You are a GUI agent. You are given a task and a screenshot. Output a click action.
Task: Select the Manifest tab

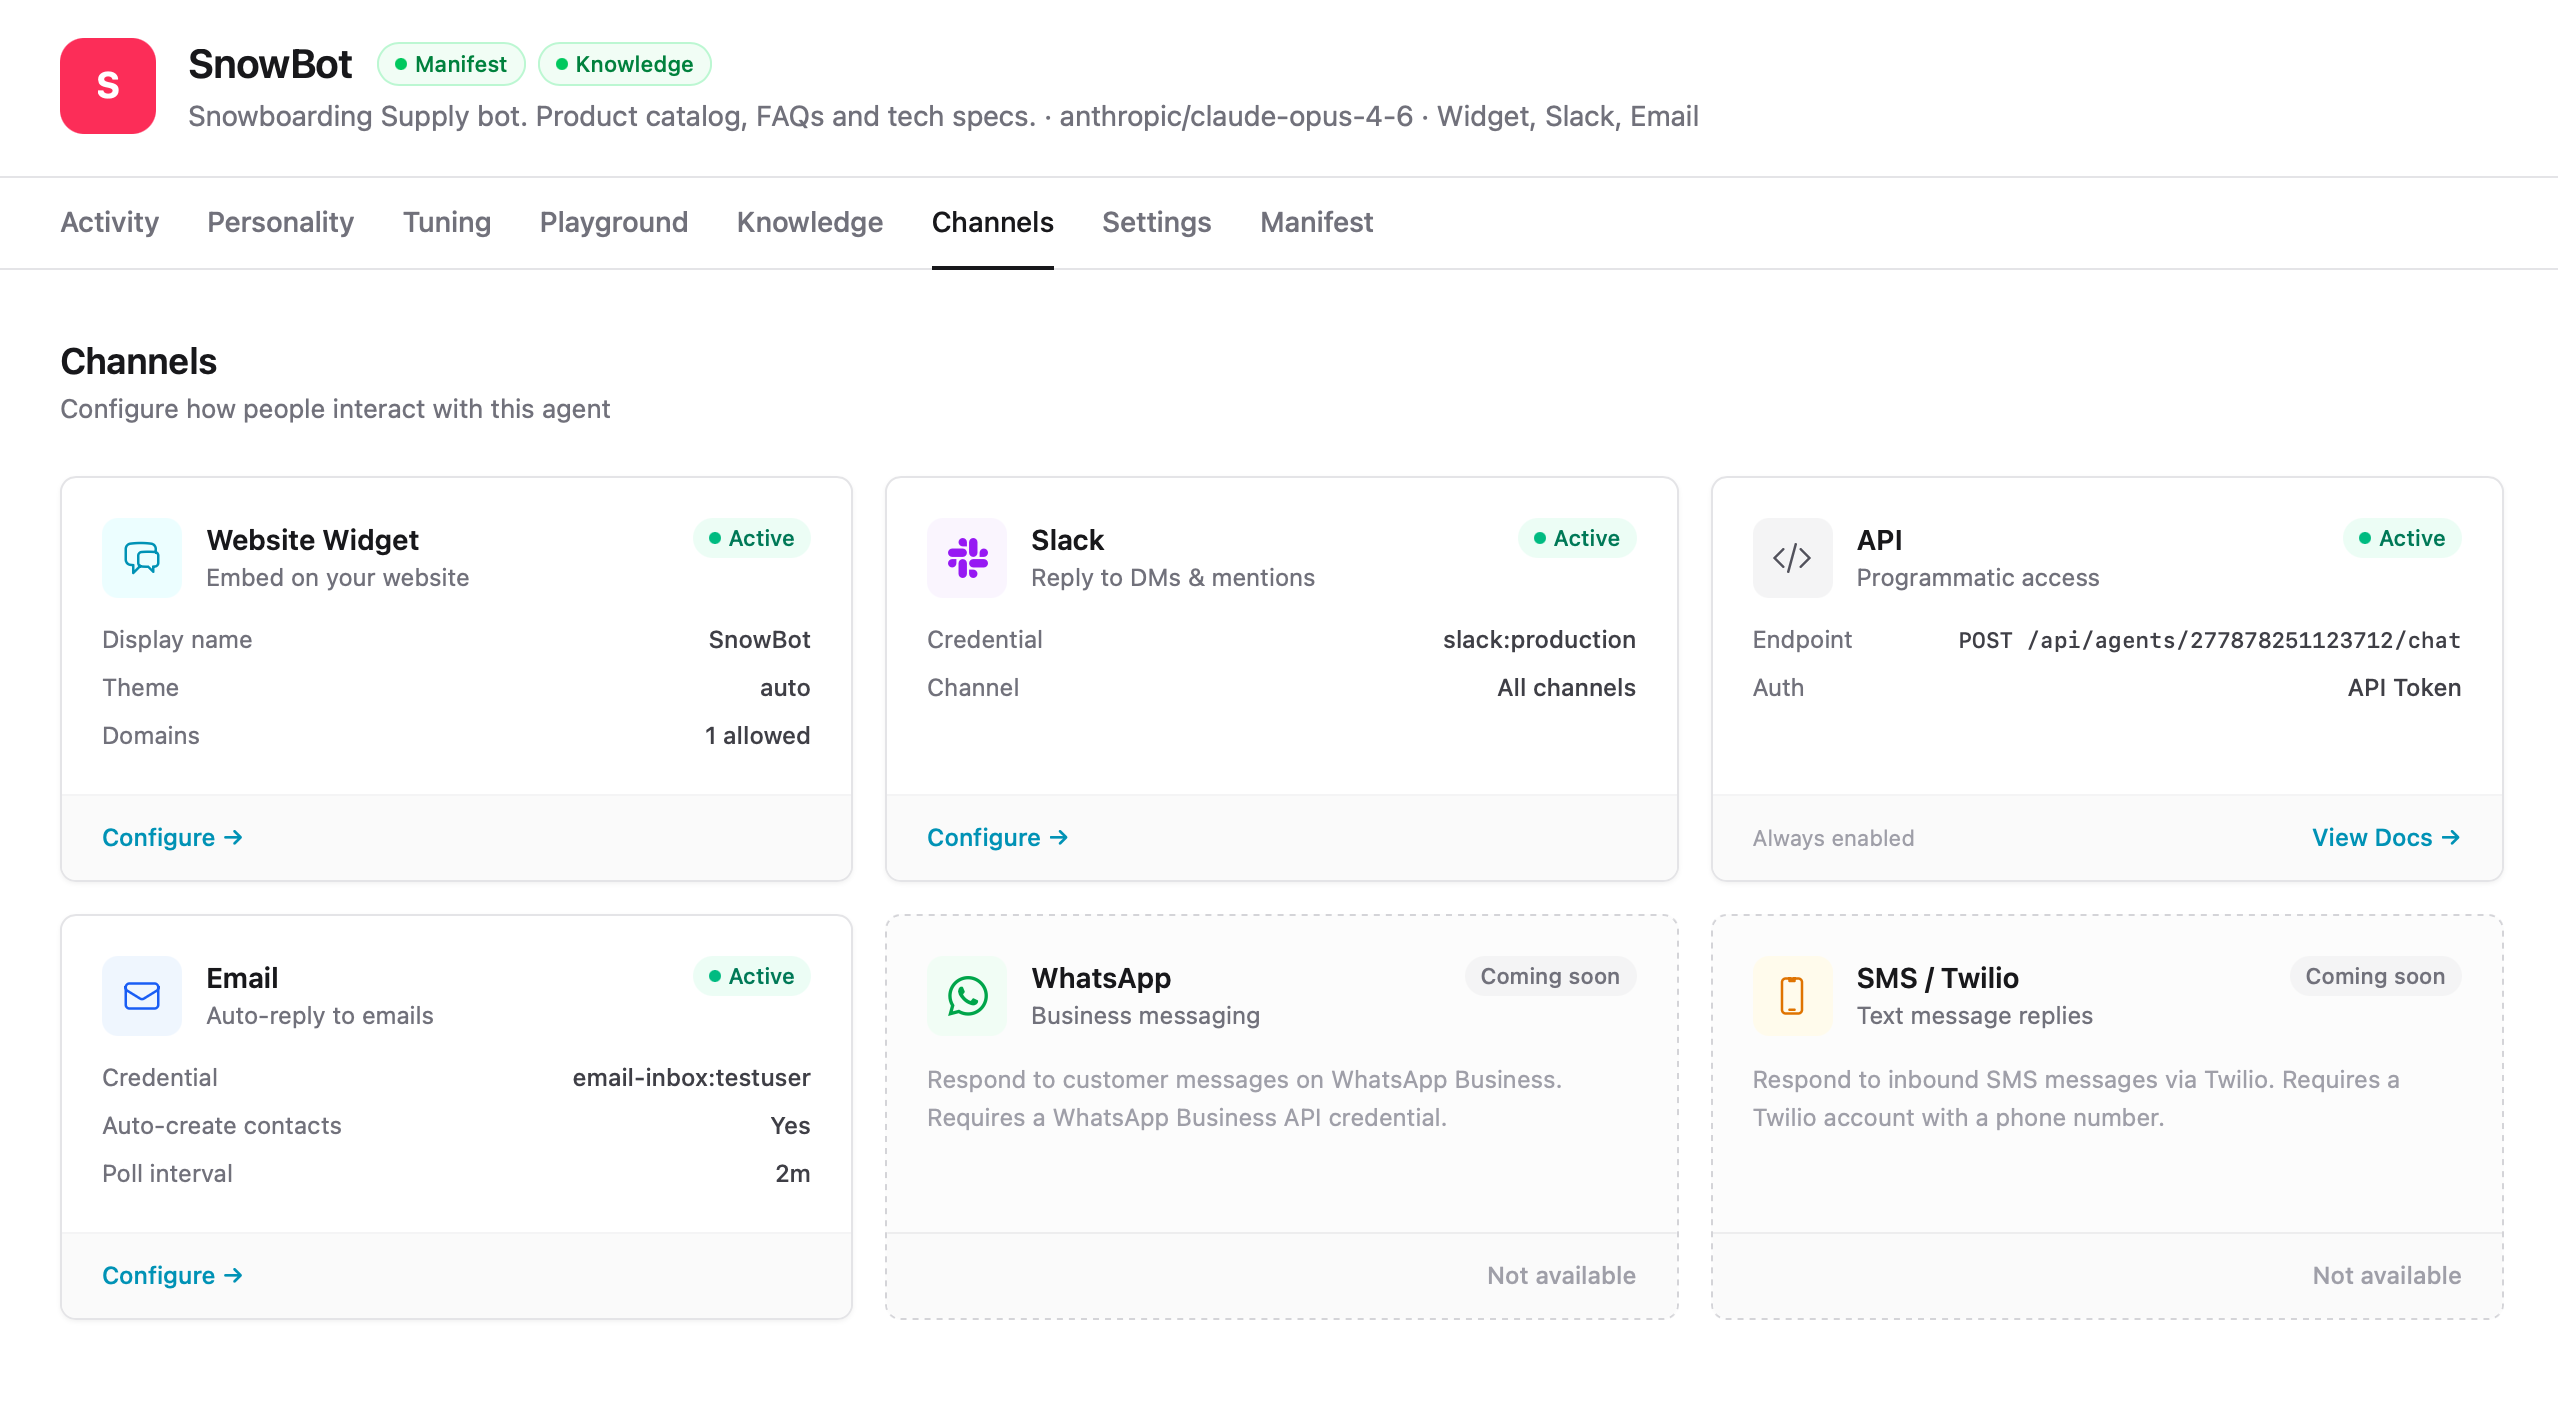[x=1316, y=222]
